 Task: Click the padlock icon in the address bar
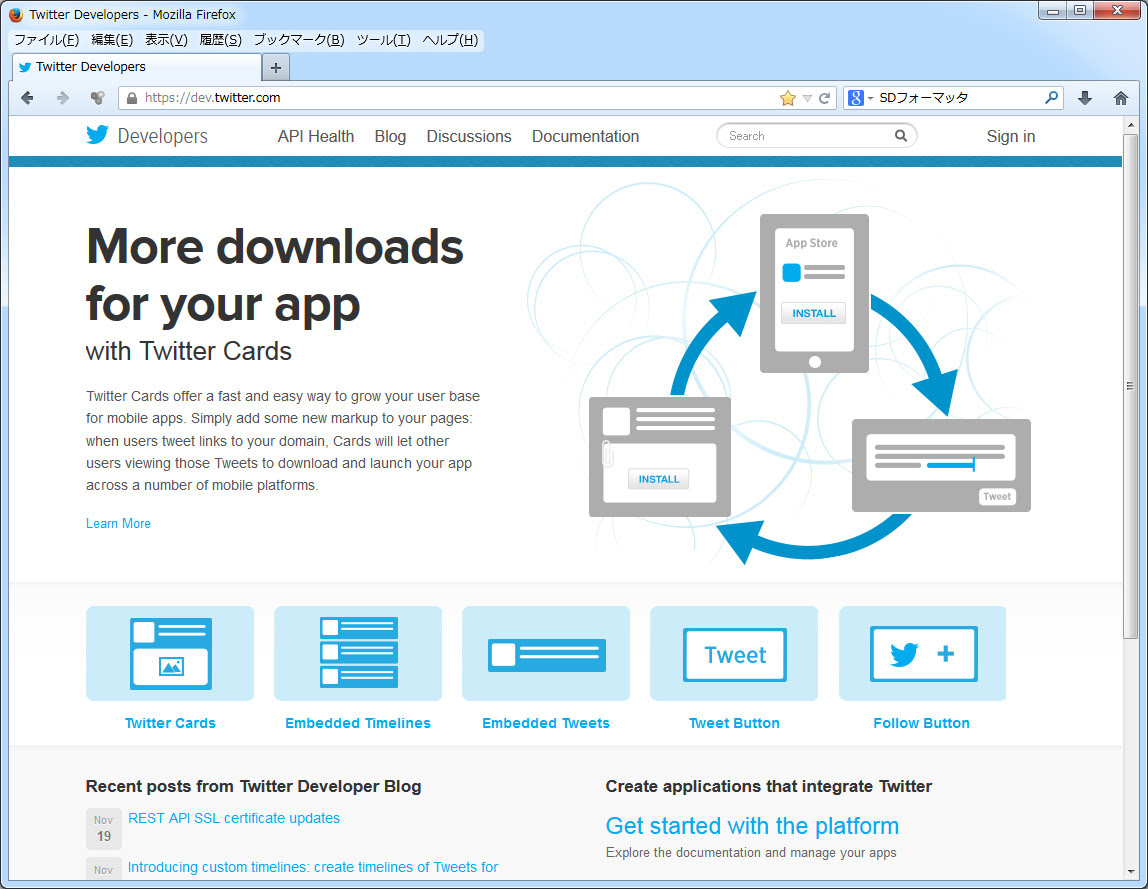click(x=132, y=98)
